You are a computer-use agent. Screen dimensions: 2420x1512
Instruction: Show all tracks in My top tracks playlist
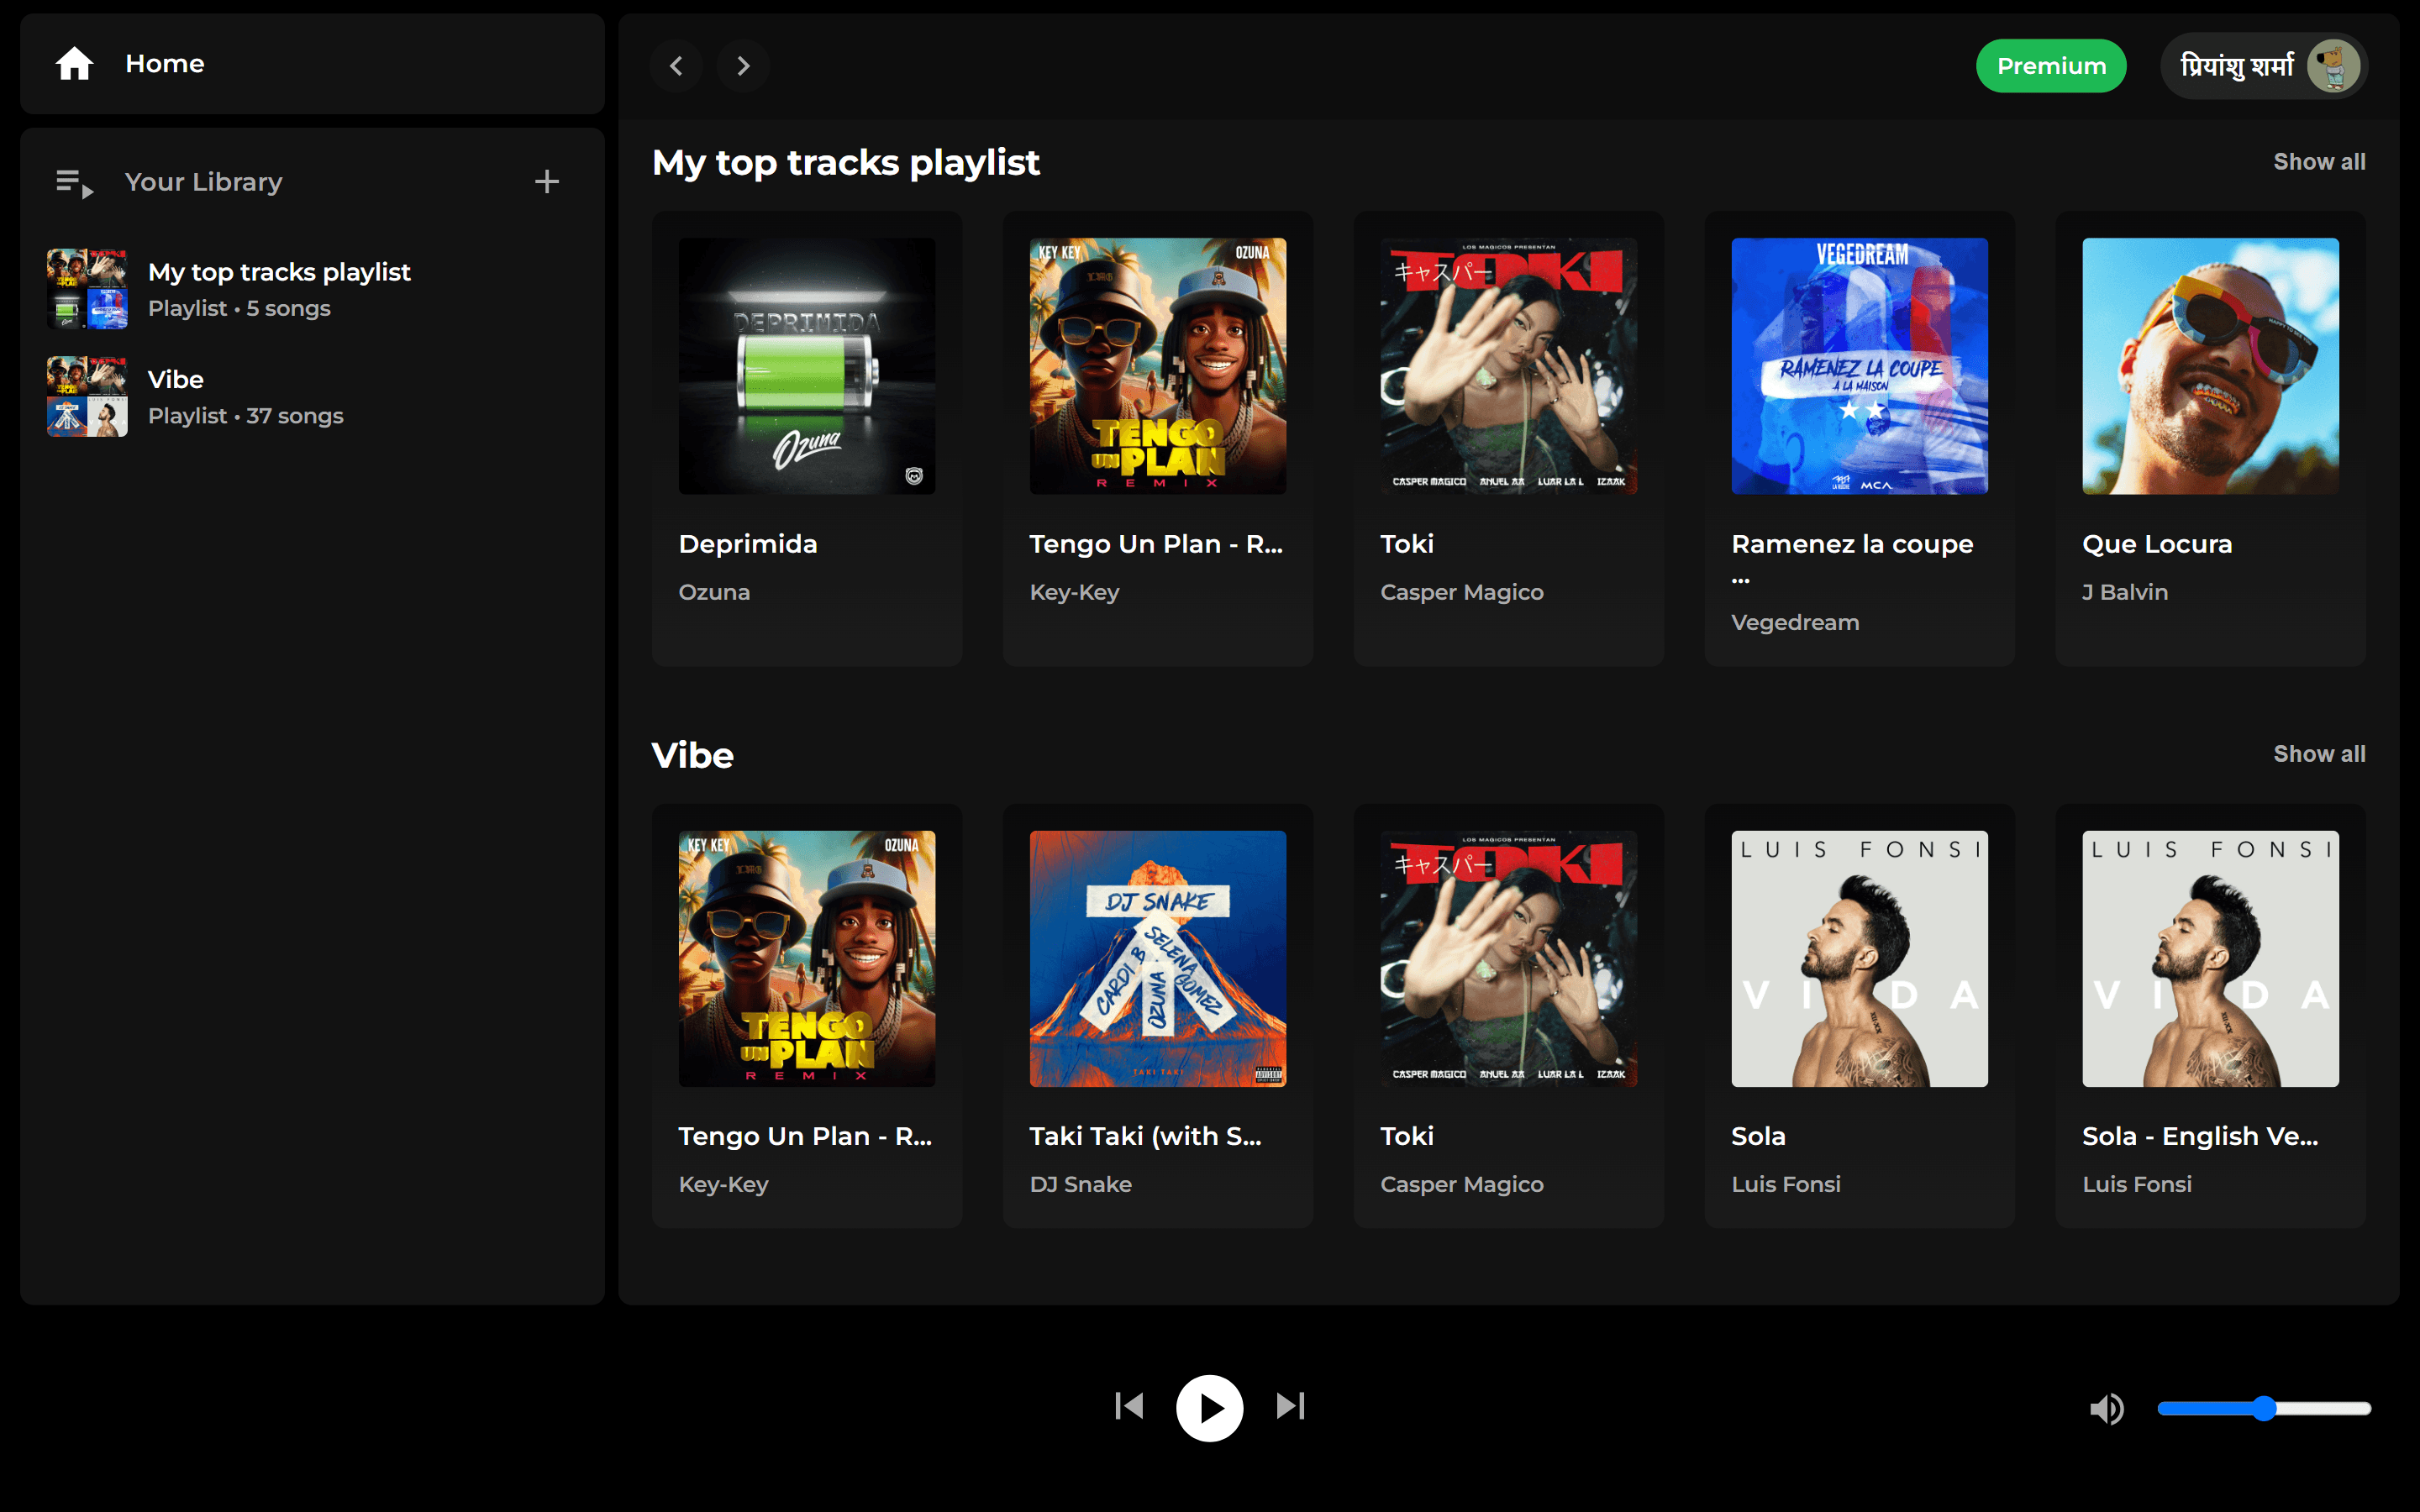coord(2319,162)
